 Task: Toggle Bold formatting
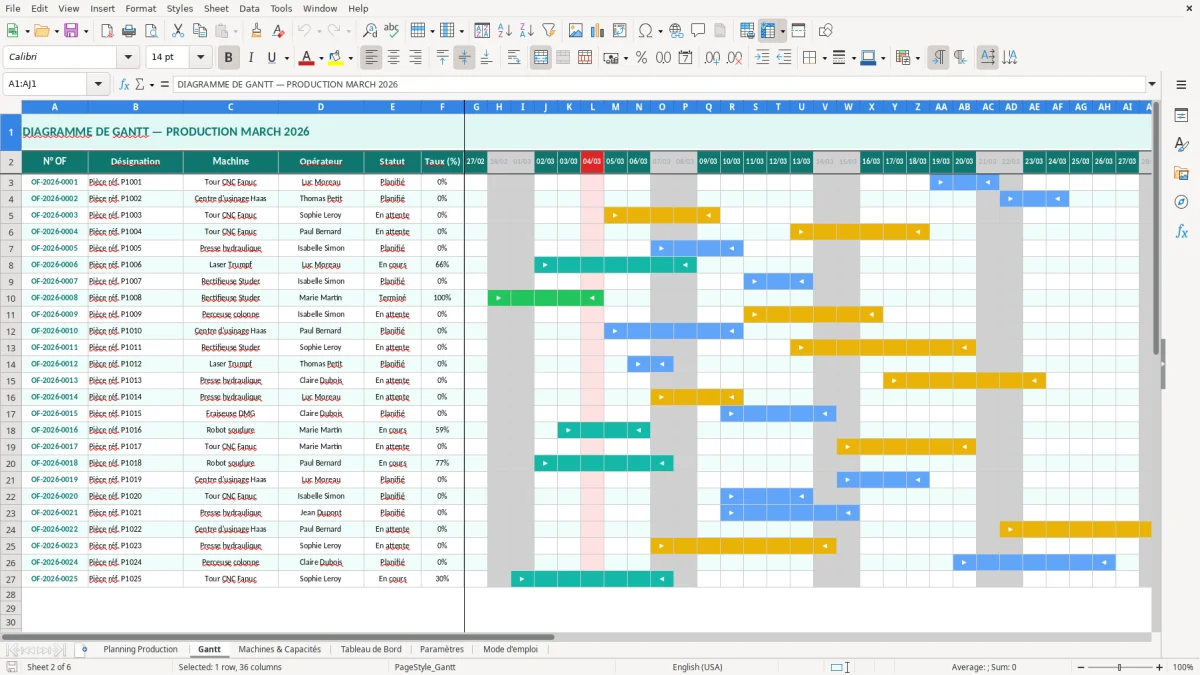(229, 58)
